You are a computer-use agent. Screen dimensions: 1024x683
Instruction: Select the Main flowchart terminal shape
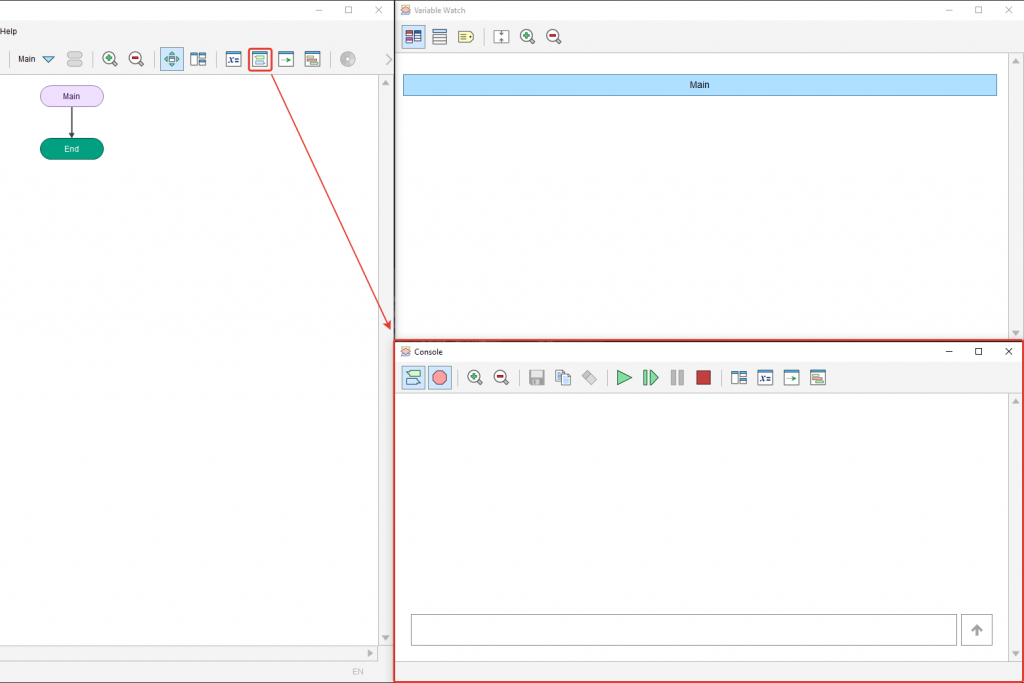click(x=72, y=96)
